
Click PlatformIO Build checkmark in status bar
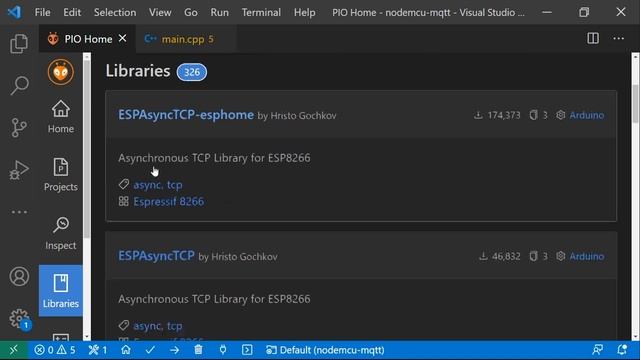point(150,350)
